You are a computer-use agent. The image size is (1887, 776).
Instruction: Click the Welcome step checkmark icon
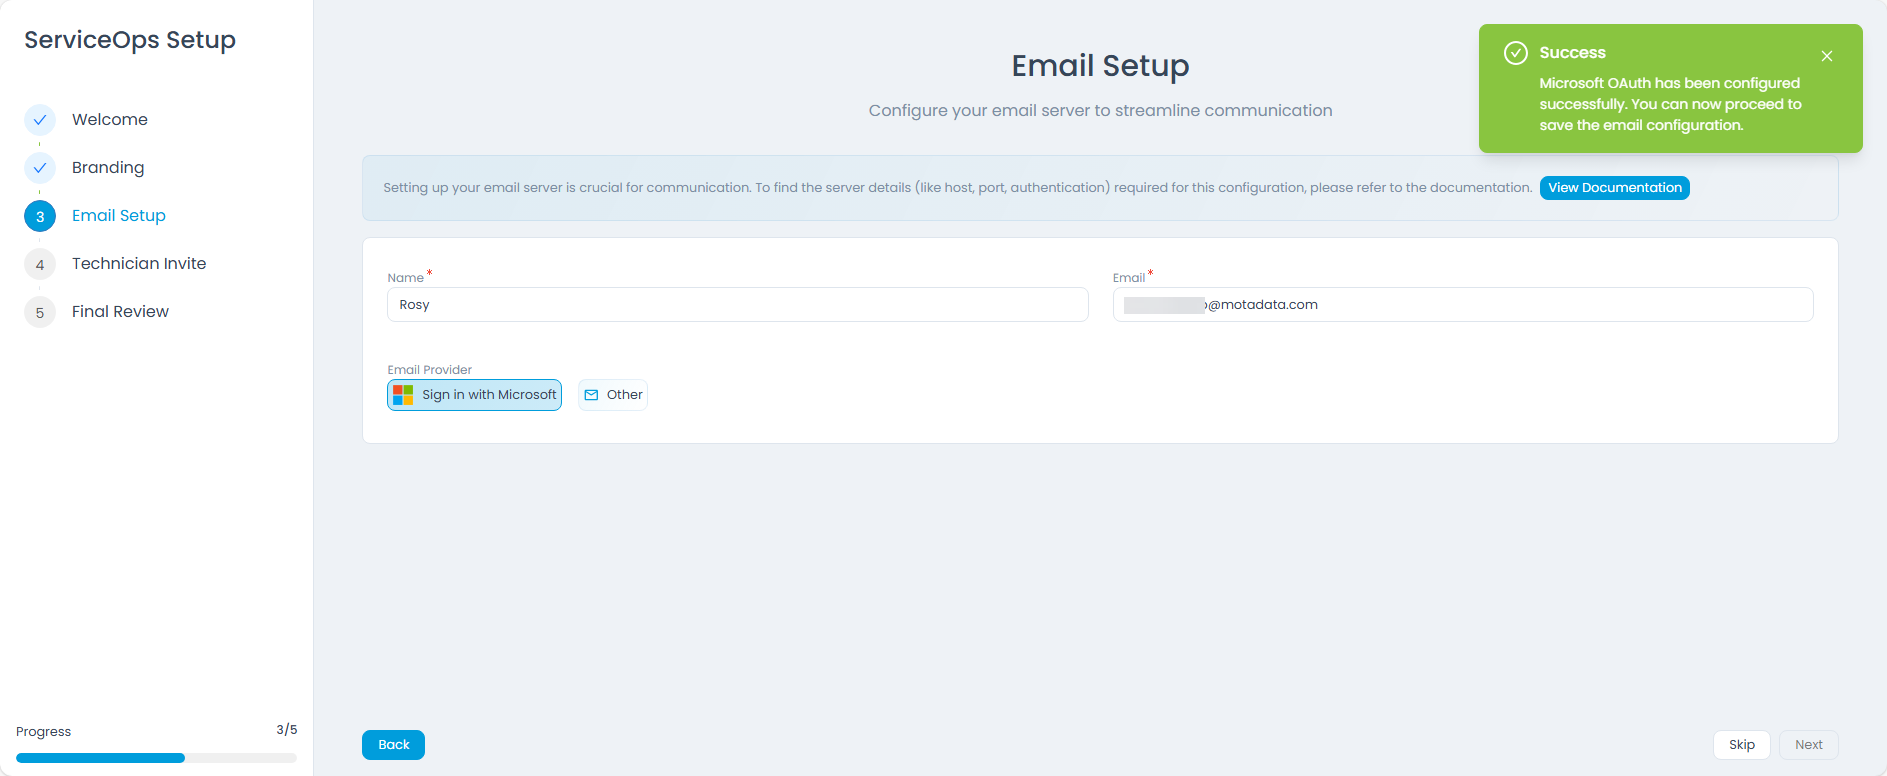coord(40,120)
